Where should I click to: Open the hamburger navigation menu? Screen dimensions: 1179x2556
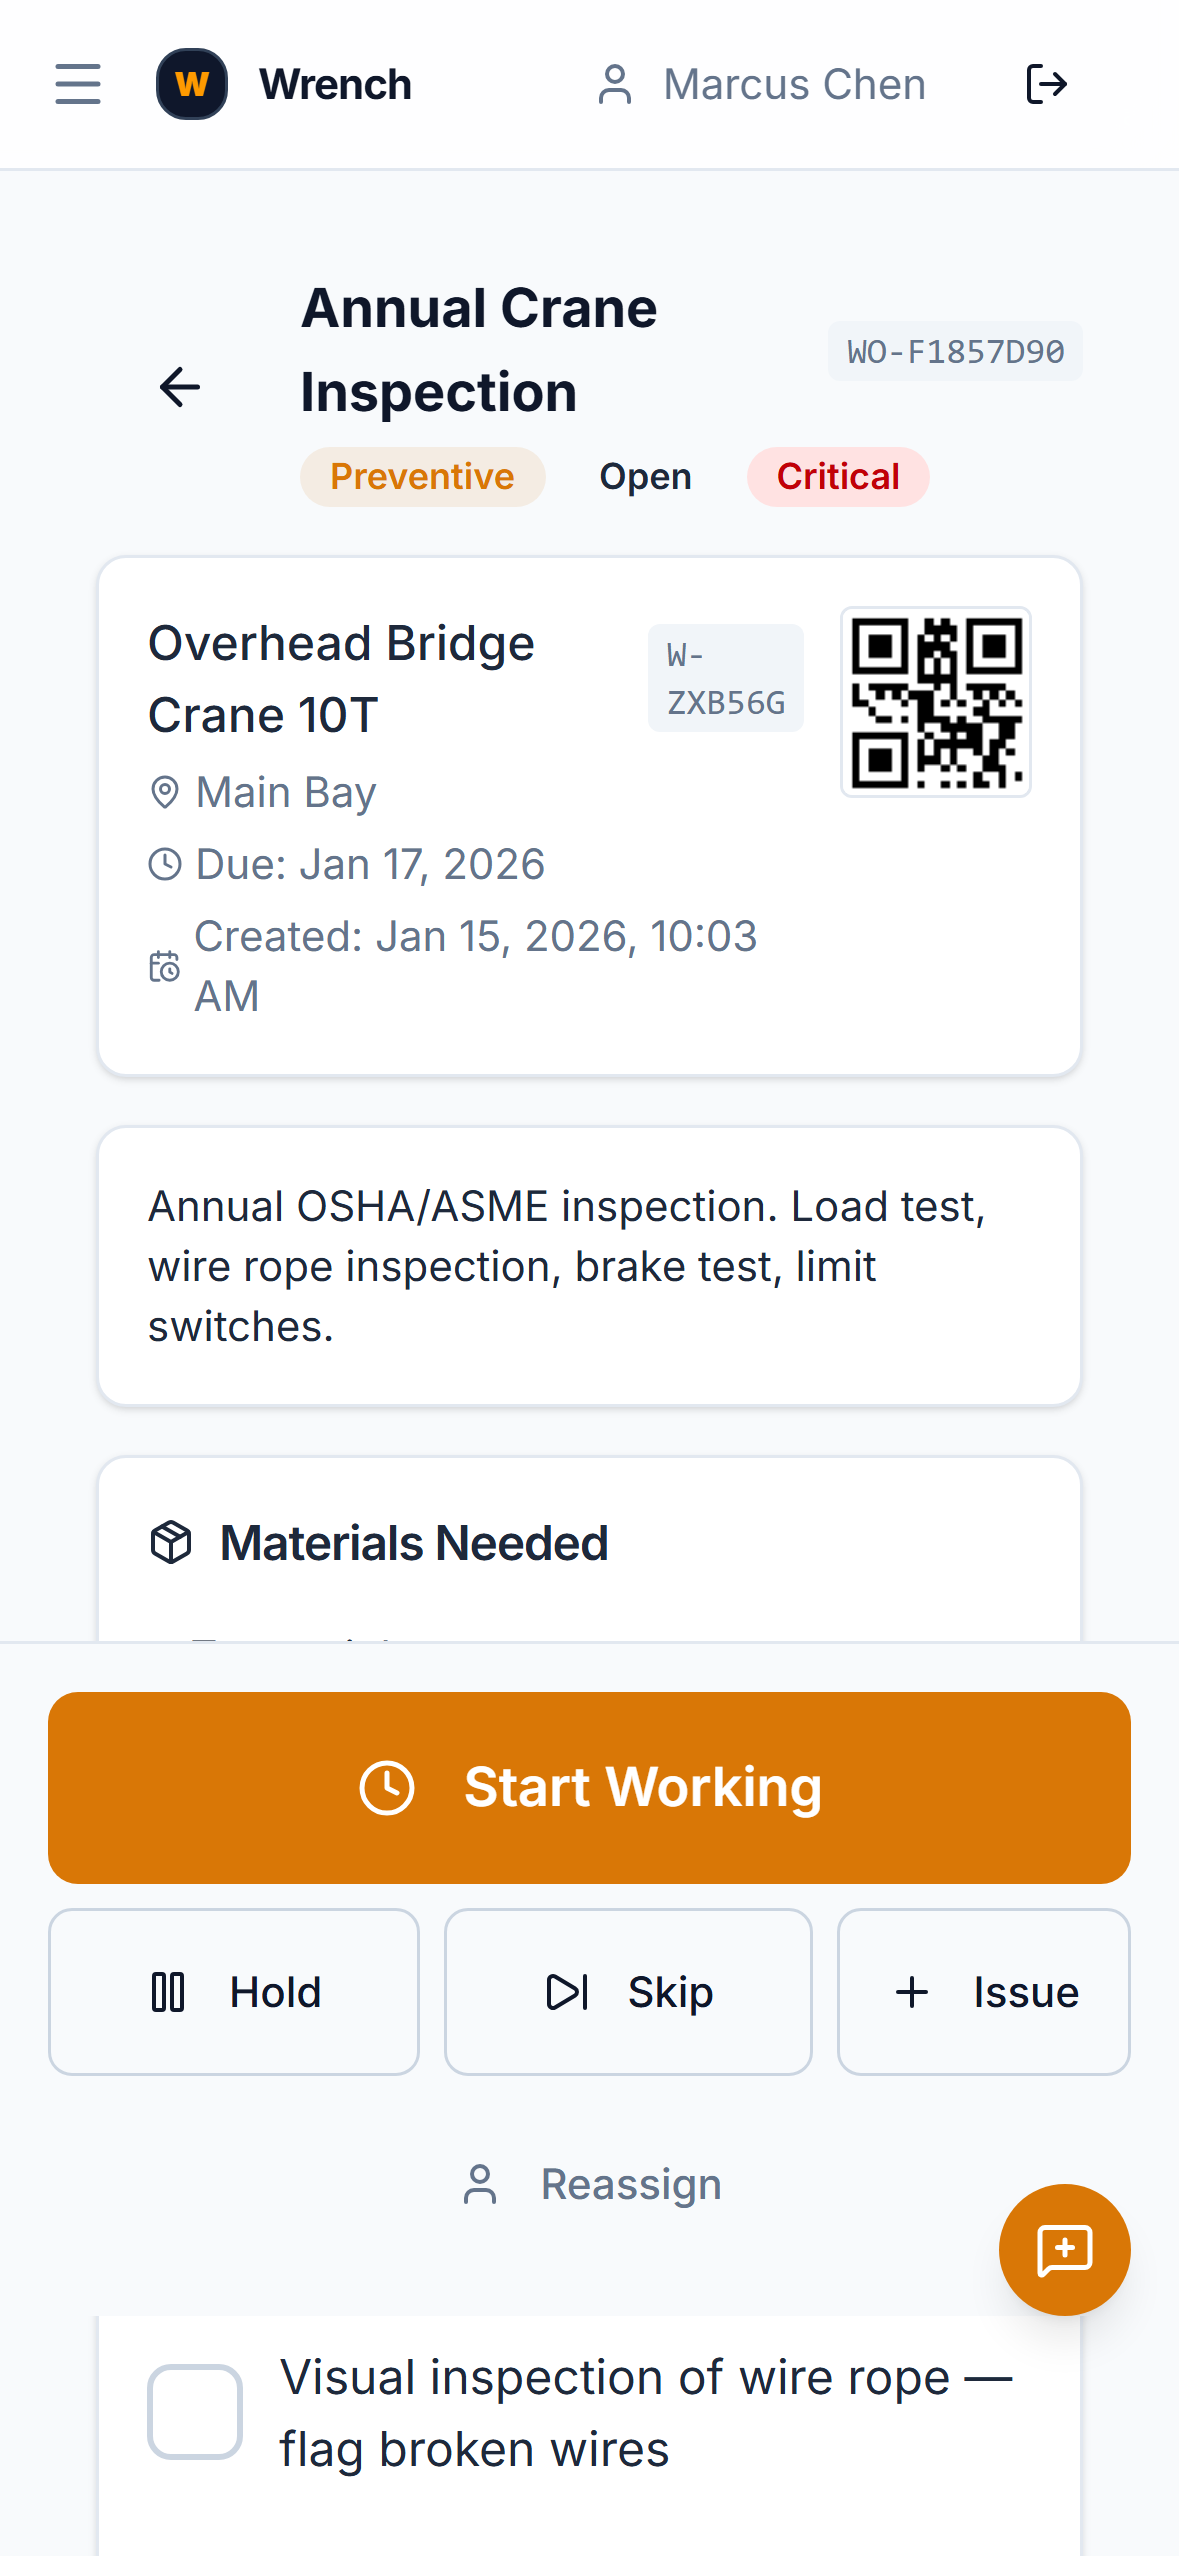(78, 84)
